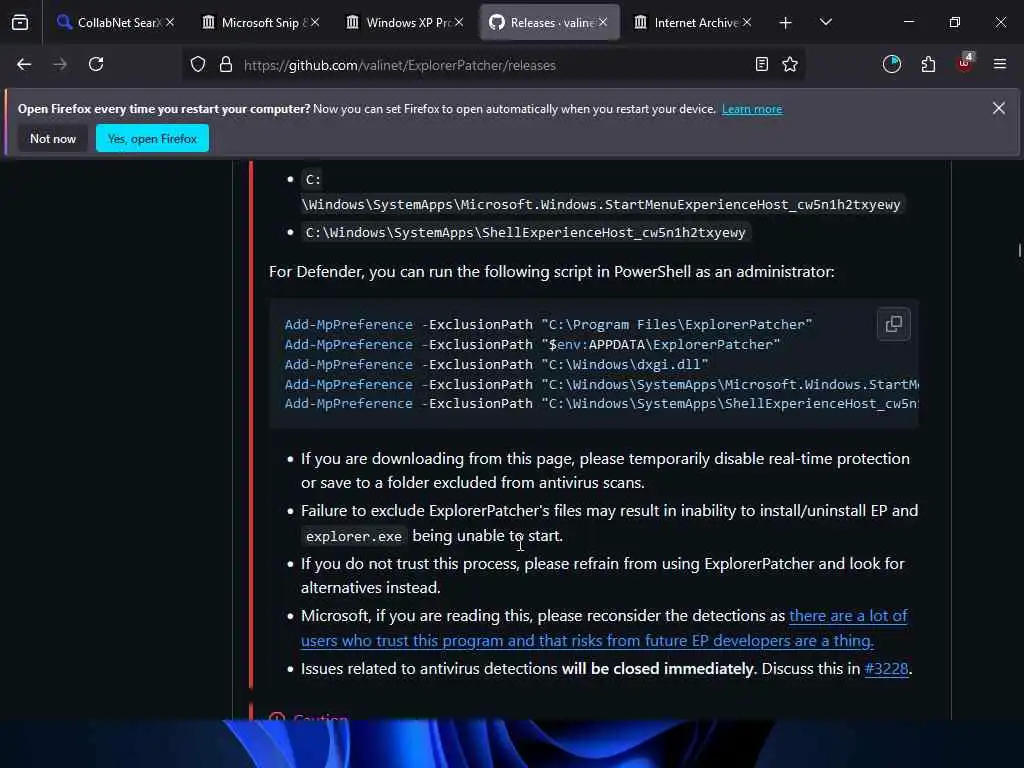Open link about users who trust this program
1024x768 pixels.
(x=604, y=628)
